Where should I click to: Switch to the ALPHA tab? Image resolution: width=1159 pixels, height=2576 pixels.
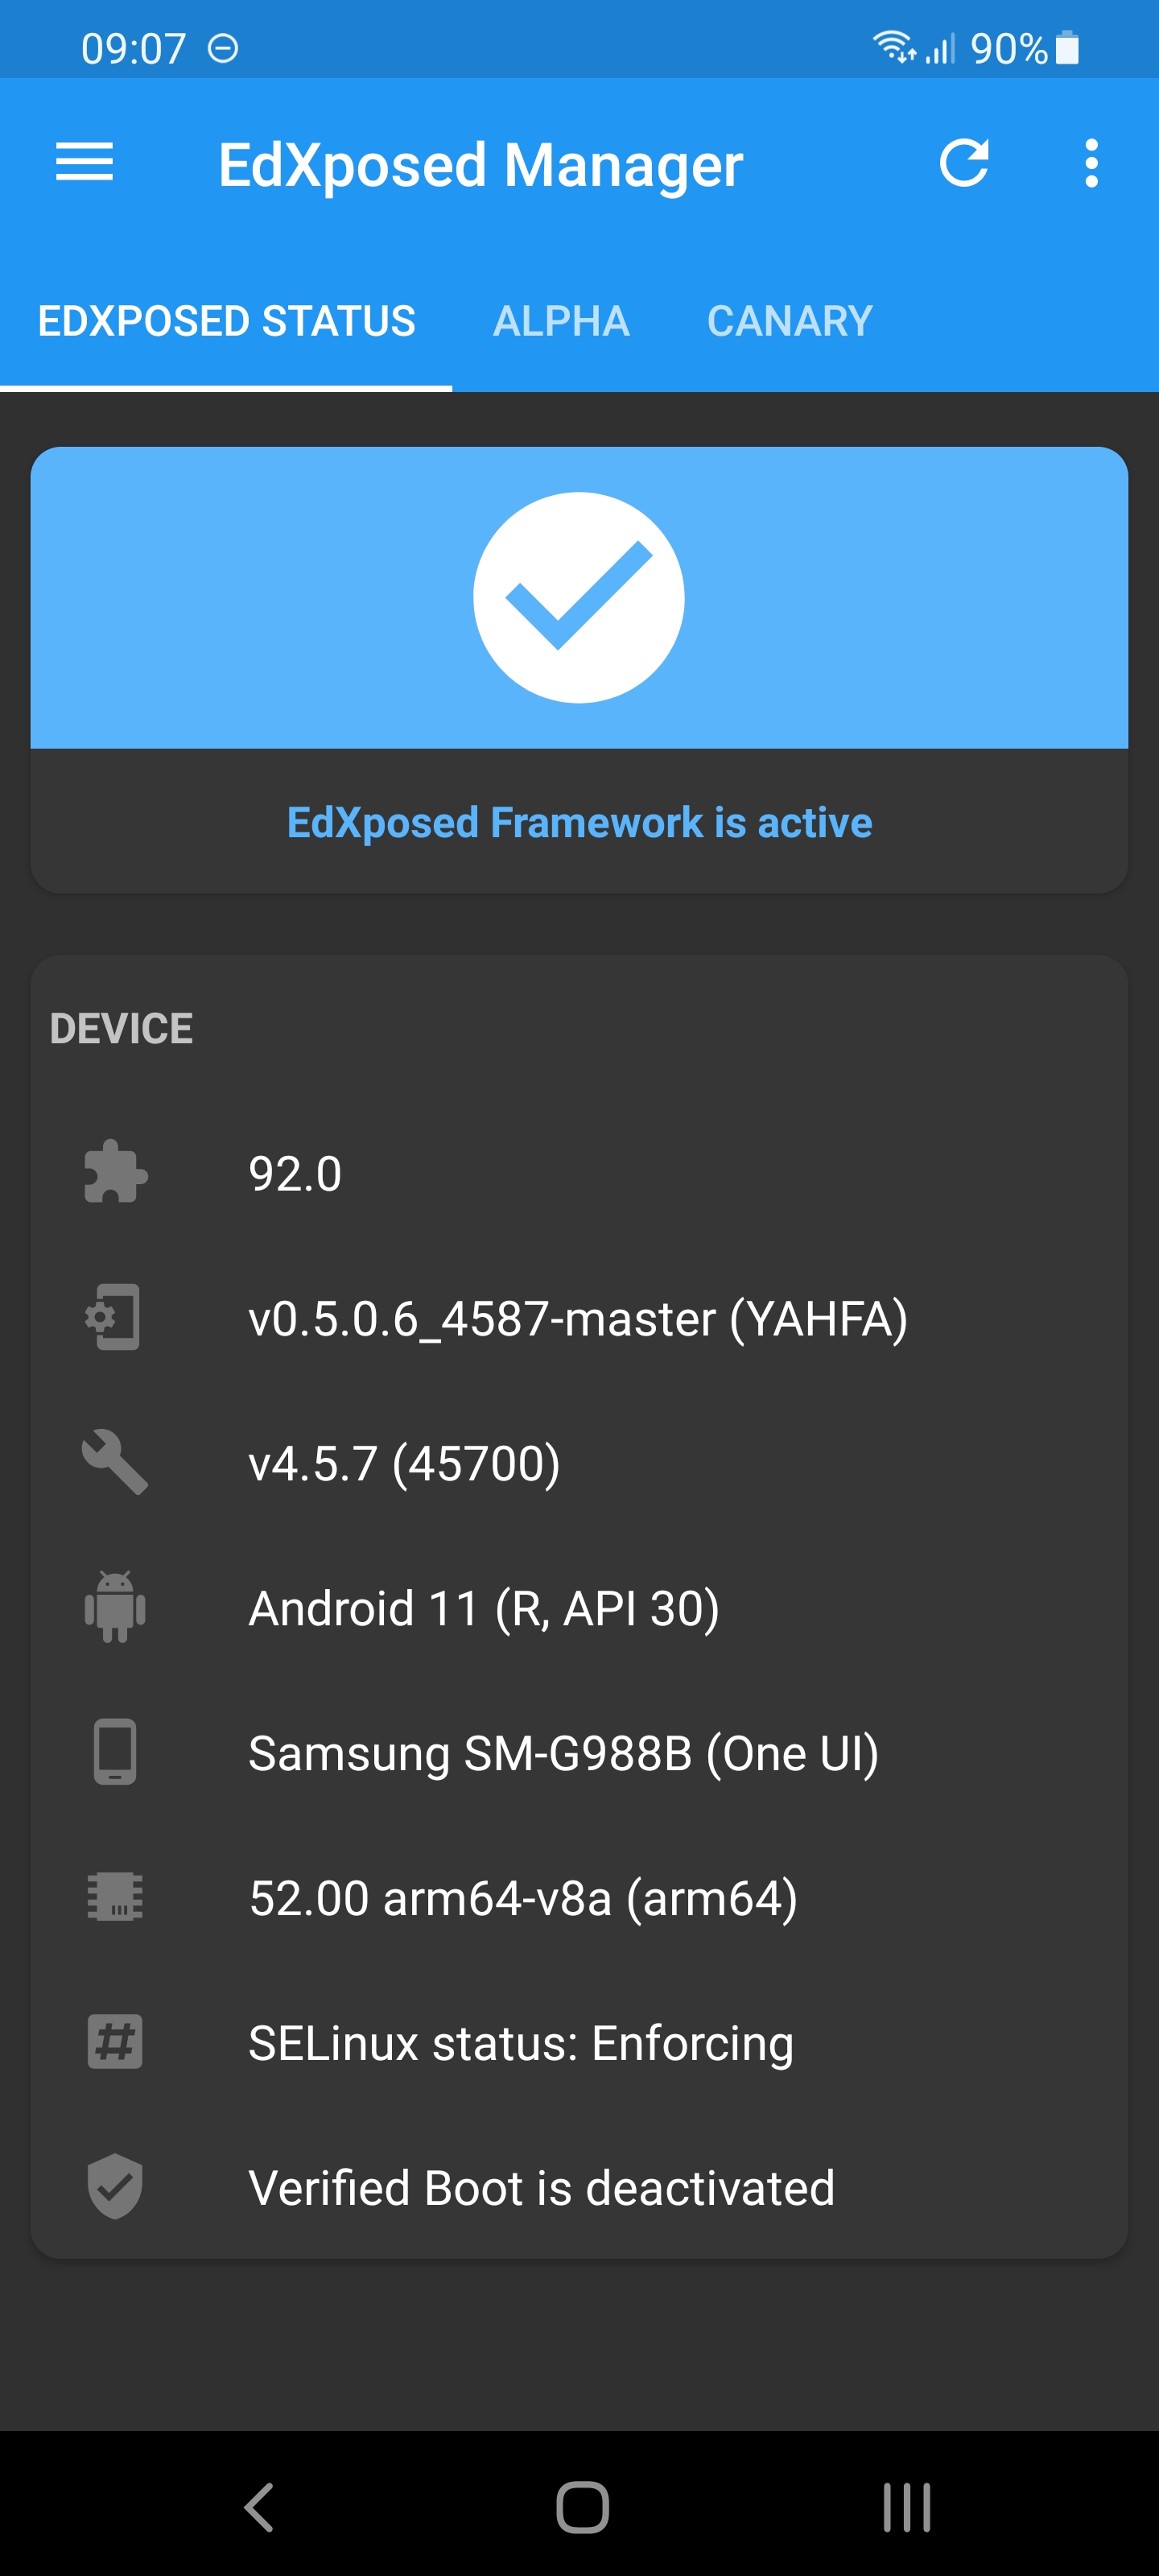pyautogui.click(x=561, y=321)
